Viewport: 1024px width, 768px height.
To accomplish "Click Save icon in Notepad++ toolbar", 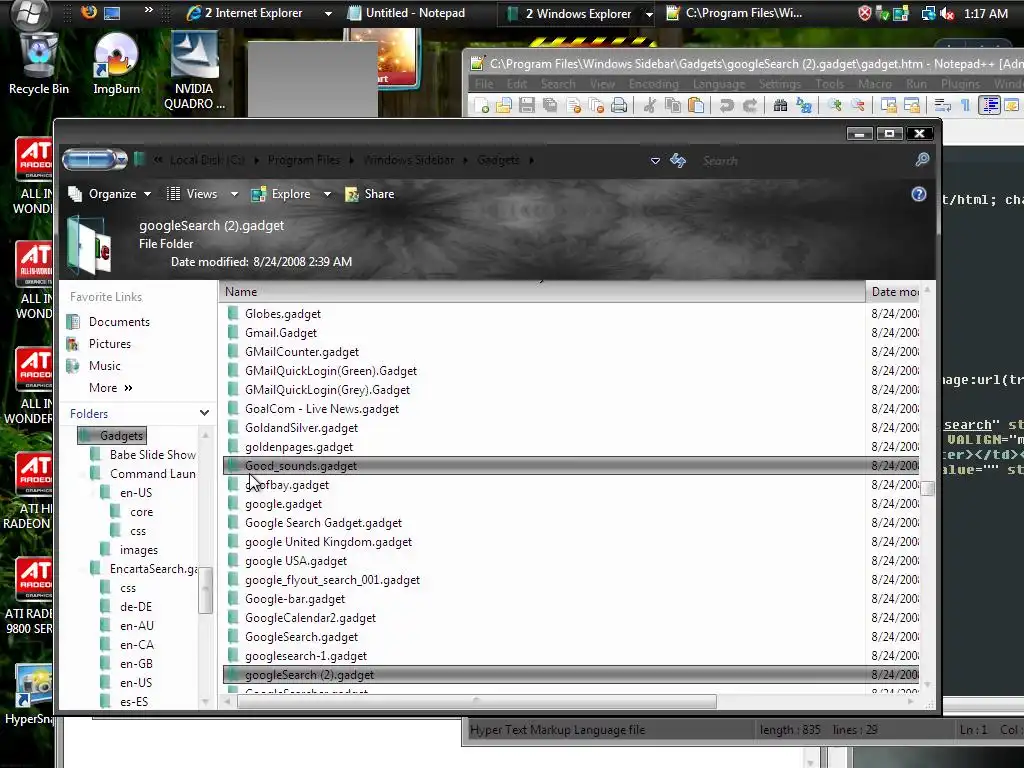I will pos(526,105).
